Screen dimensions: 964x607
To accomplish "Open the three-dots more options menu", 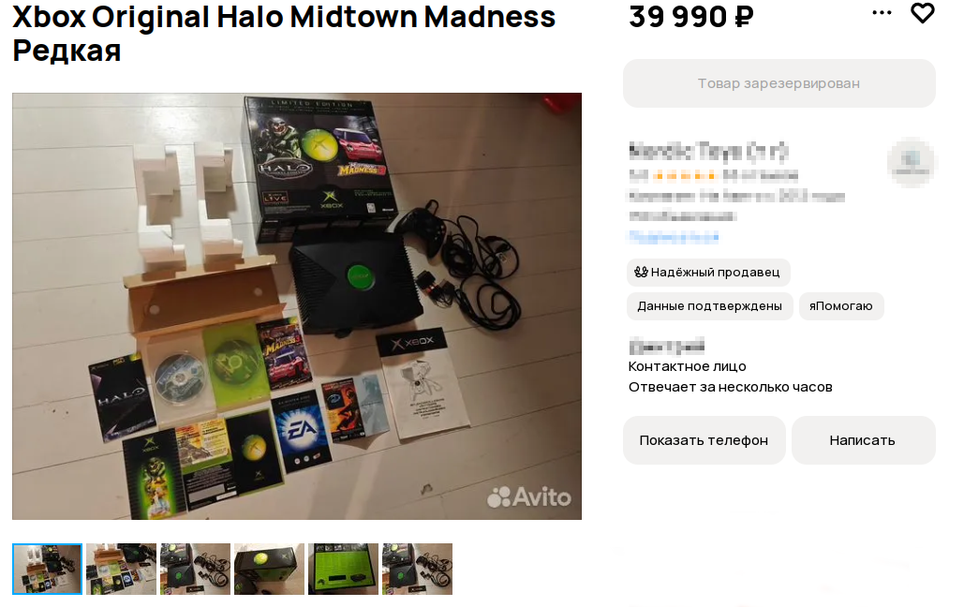I will [882, 13].
